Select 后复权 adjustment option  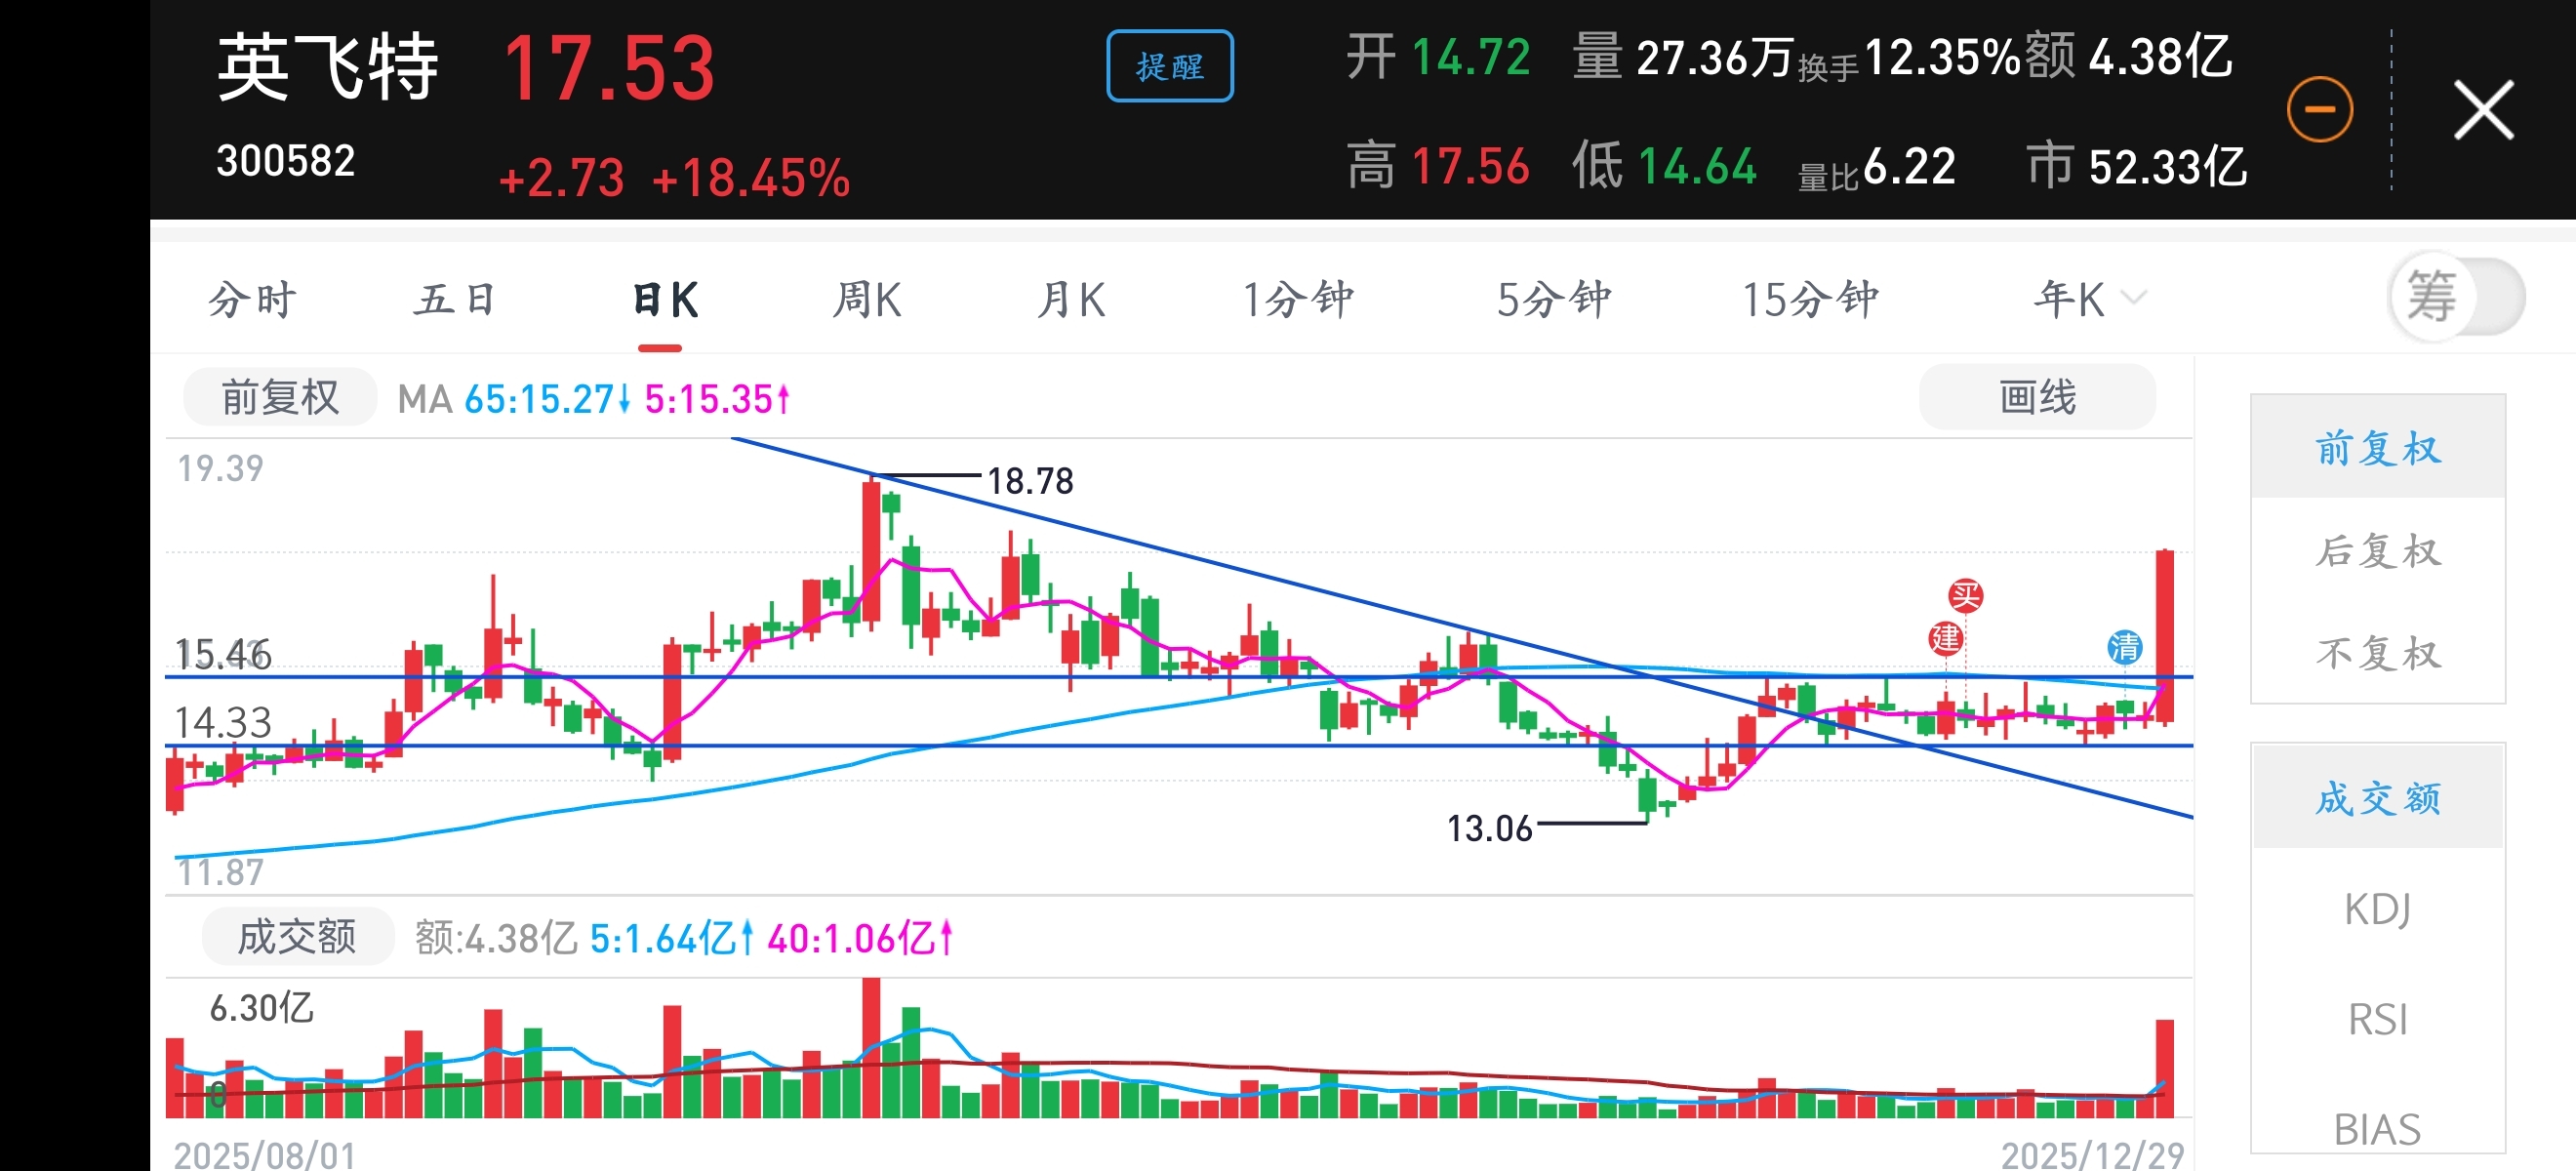[2377, 551]
